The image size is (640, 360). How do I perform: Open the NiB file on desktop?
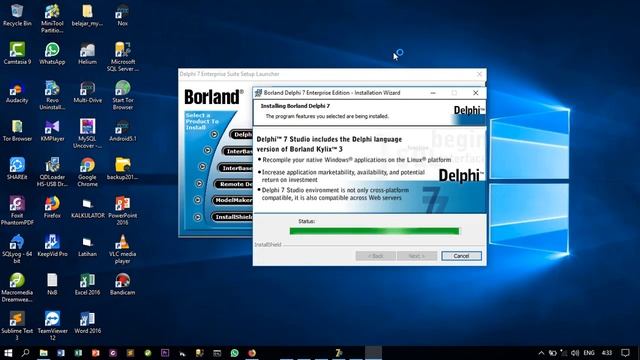tap(52, 284)
